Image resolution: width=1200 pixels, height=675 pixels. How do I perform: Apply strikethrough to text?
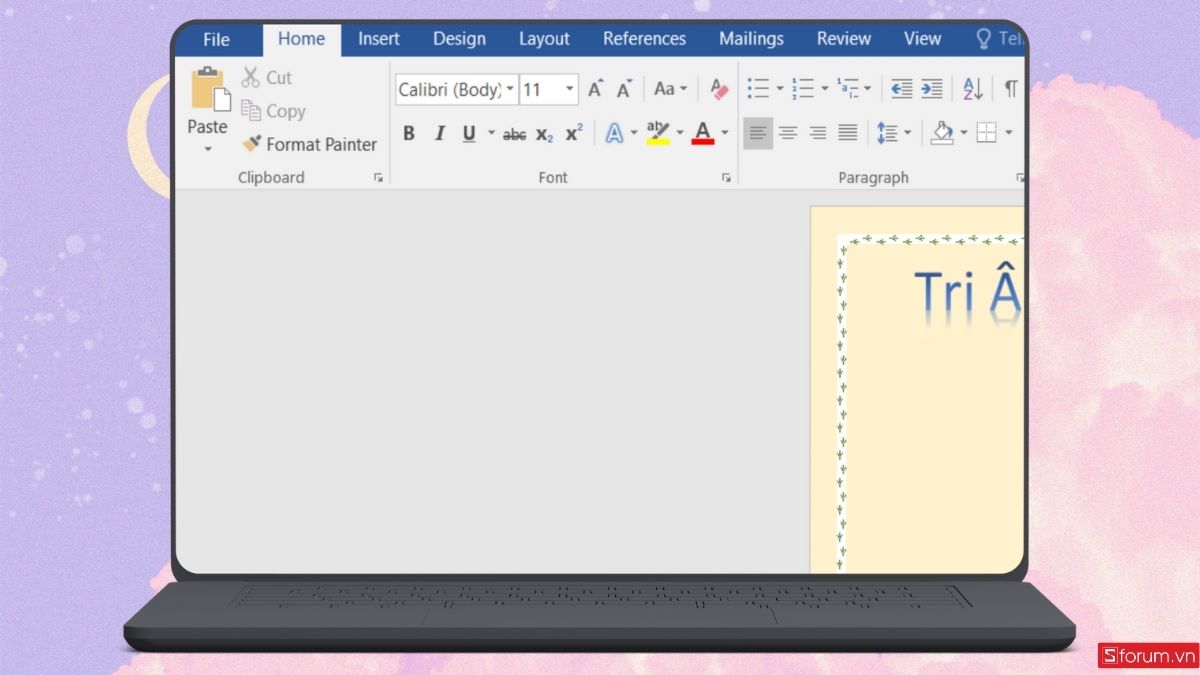coord(514,132)
